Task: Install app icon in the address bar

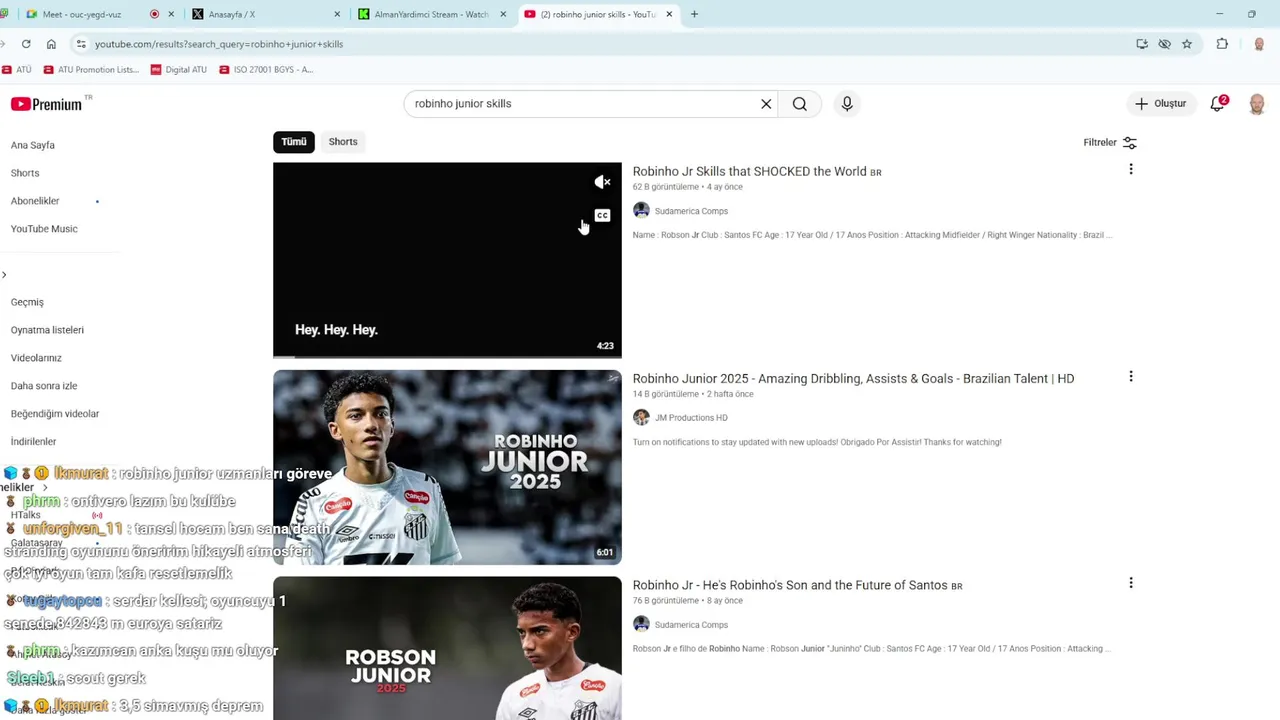Action: click(x=1142, y=44)
